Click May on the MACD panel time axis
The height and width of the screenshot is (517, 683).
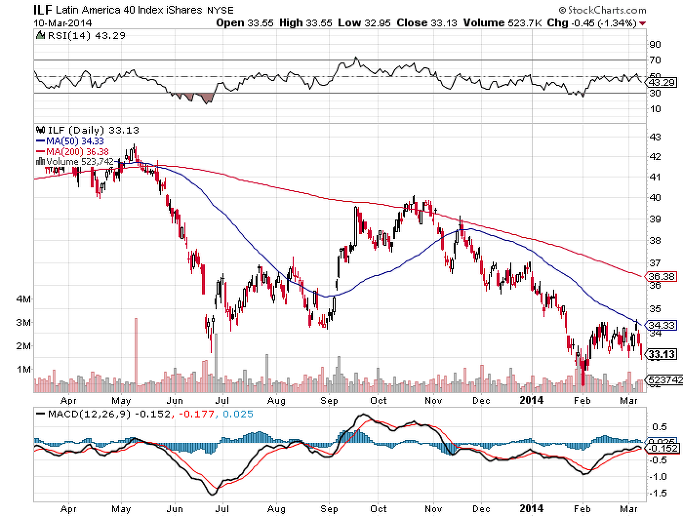coord(122,508)
